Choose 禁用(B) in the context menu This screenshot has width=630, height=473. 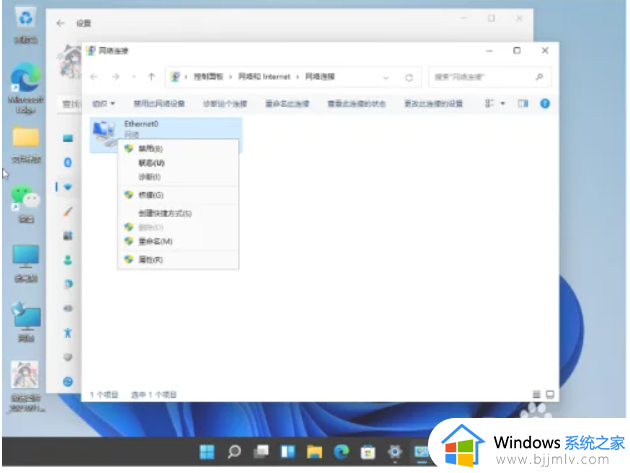point(178,149)
